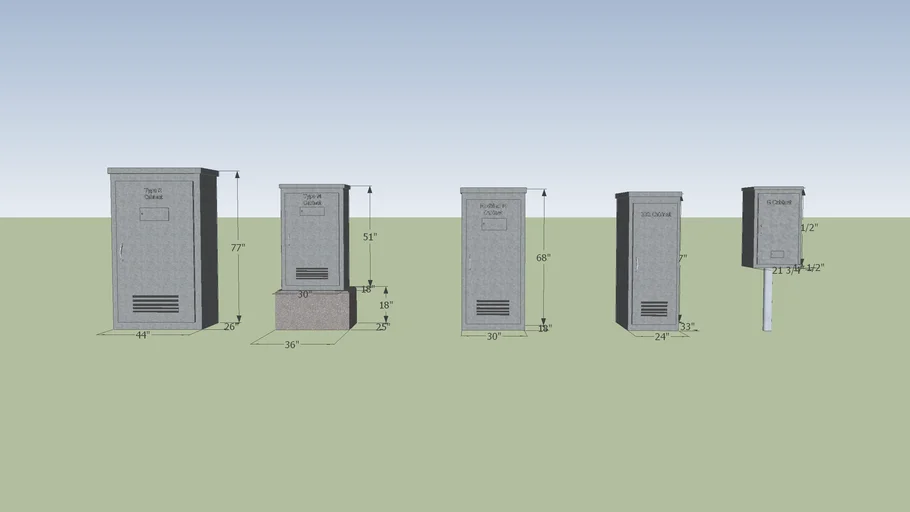Click the louvered vent on the Type M cabinet
This screenshot has height=512, width=910.
point(312,273)
